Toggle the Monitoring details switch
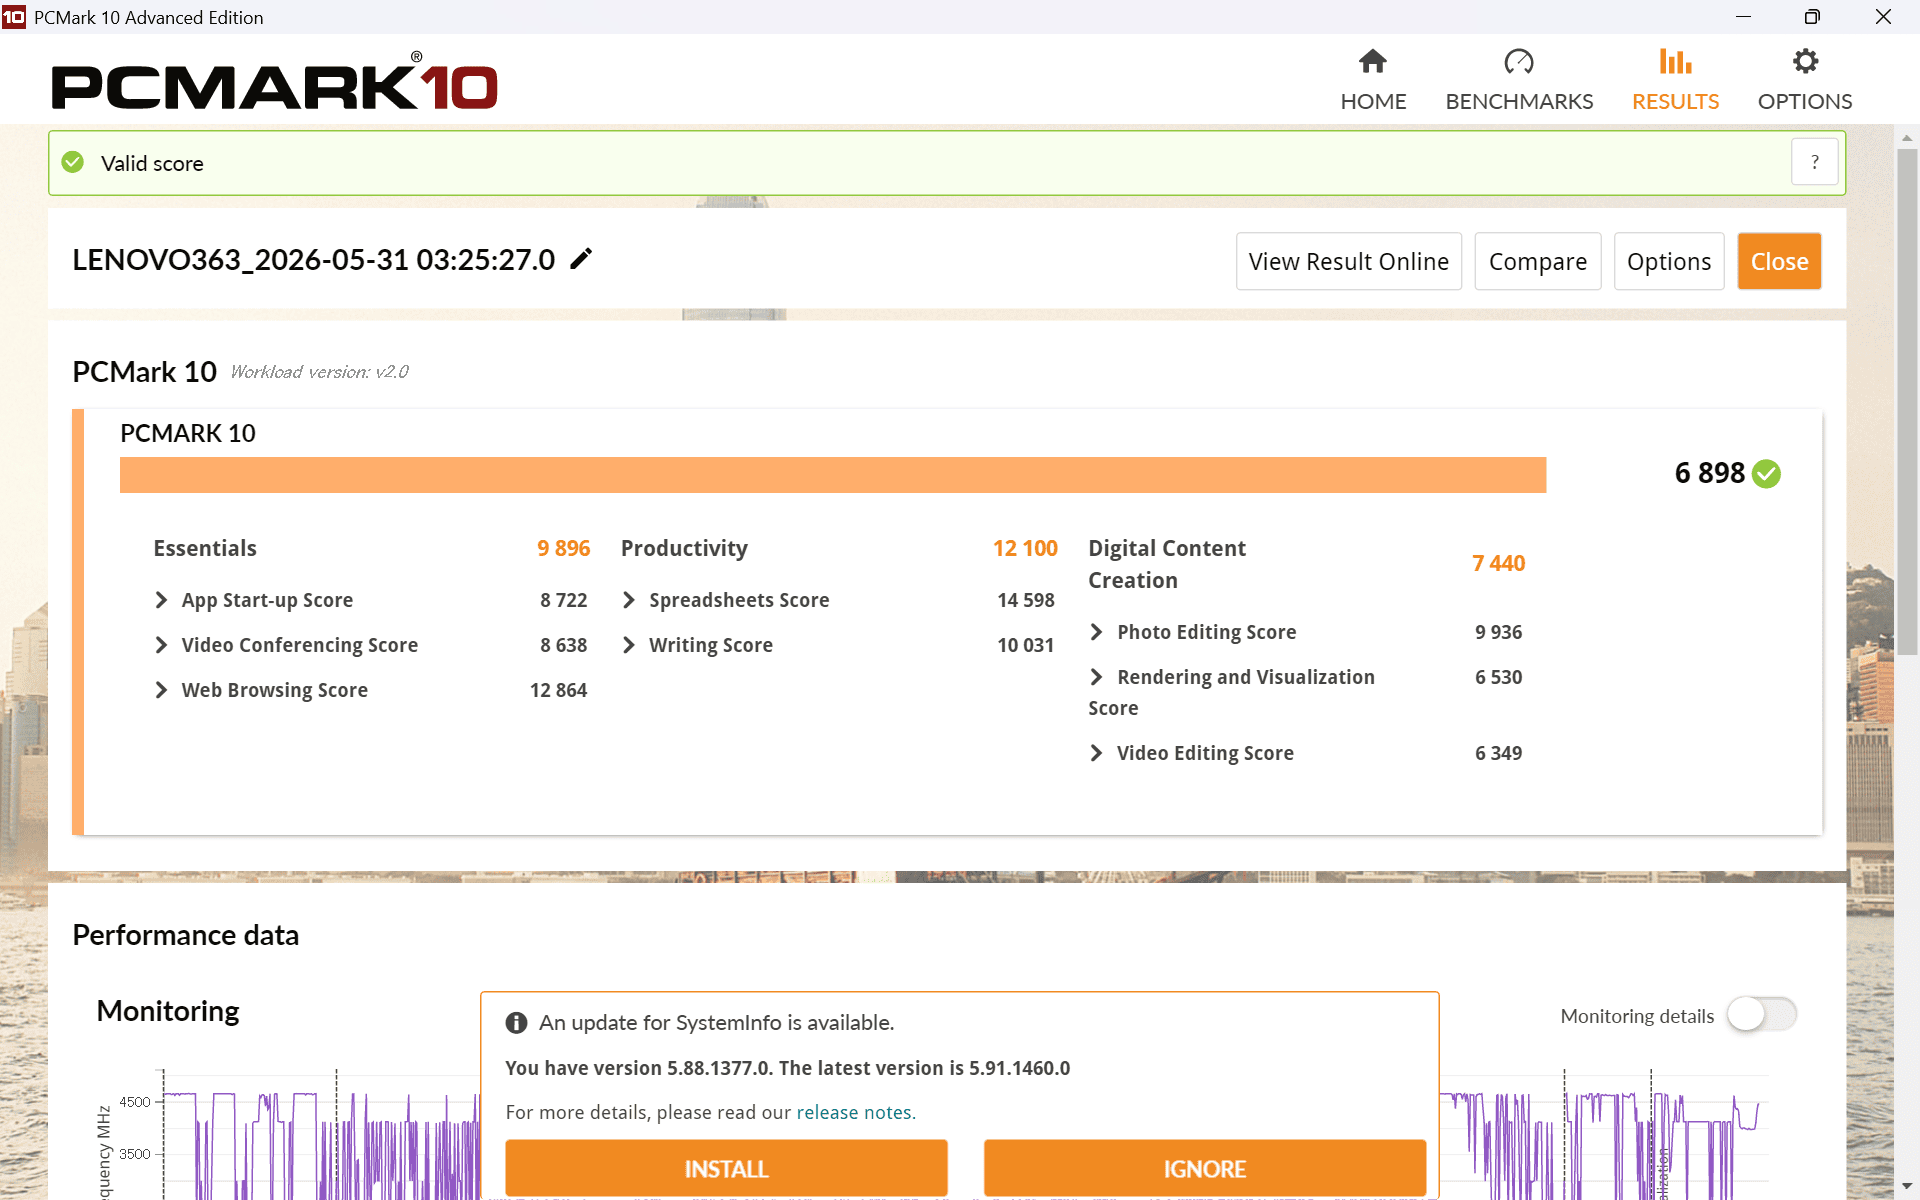 pyautogui.click(x=1762, y=1015)
